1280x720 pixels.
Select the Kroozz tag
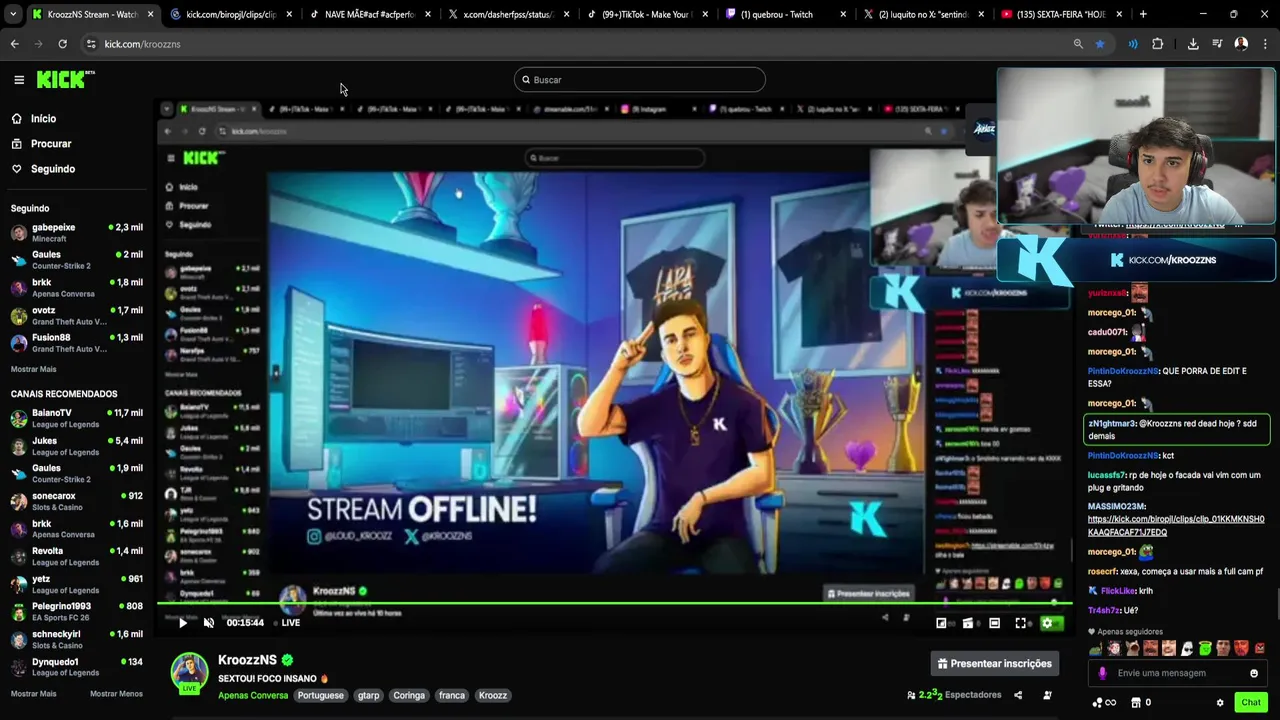492,696
